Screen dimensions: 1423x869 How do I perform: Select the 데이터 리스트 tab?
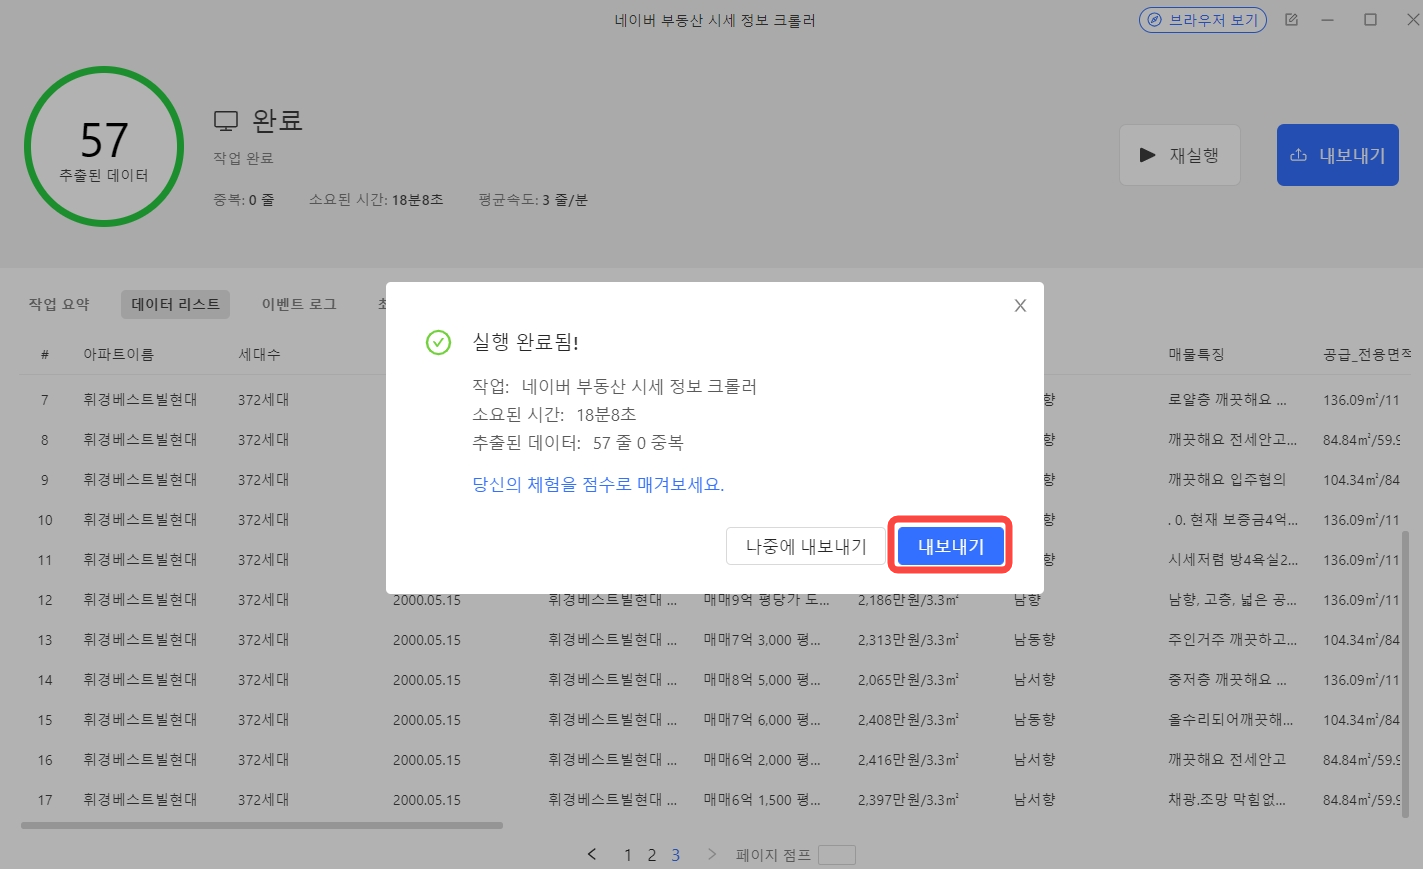(x=175, y=304)
